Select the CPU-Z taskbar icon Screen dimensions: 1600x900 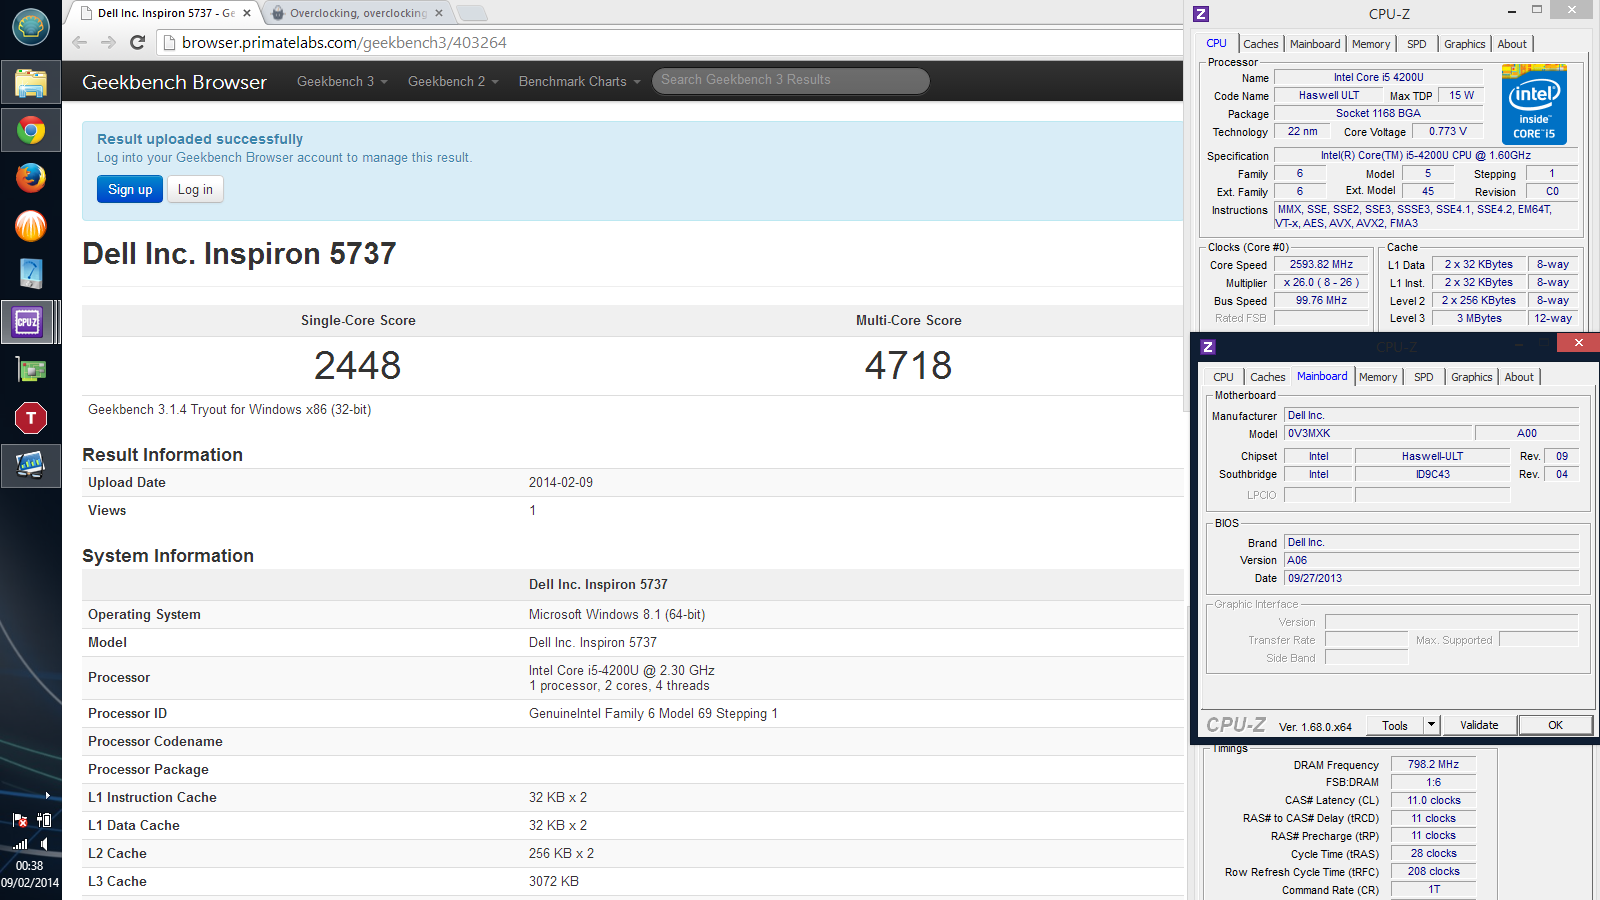28,322
